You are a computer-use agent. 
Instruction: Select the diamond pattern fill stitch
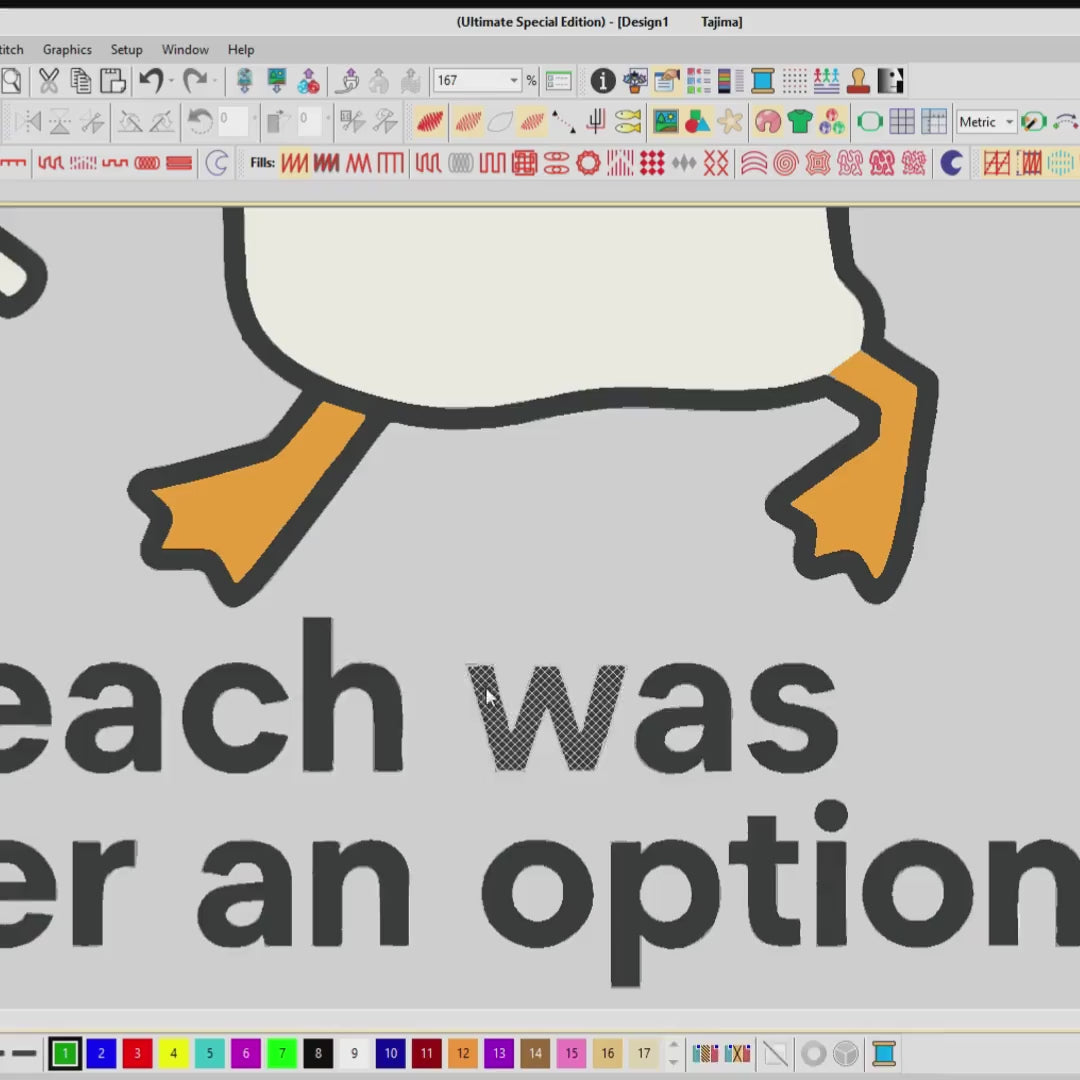(x=684, y=164)
